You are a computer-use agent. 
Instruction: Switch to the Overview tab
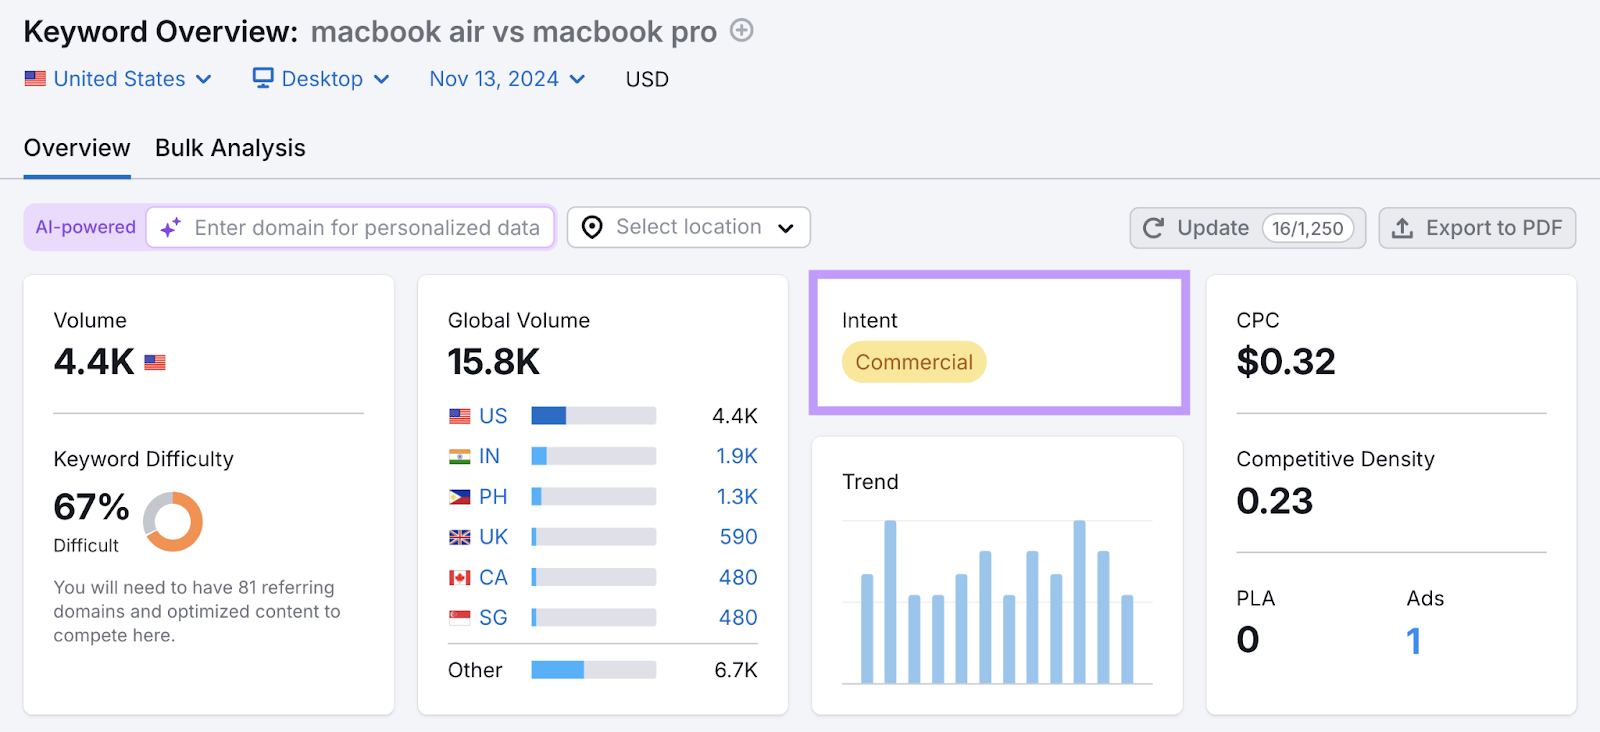(77, 148)
